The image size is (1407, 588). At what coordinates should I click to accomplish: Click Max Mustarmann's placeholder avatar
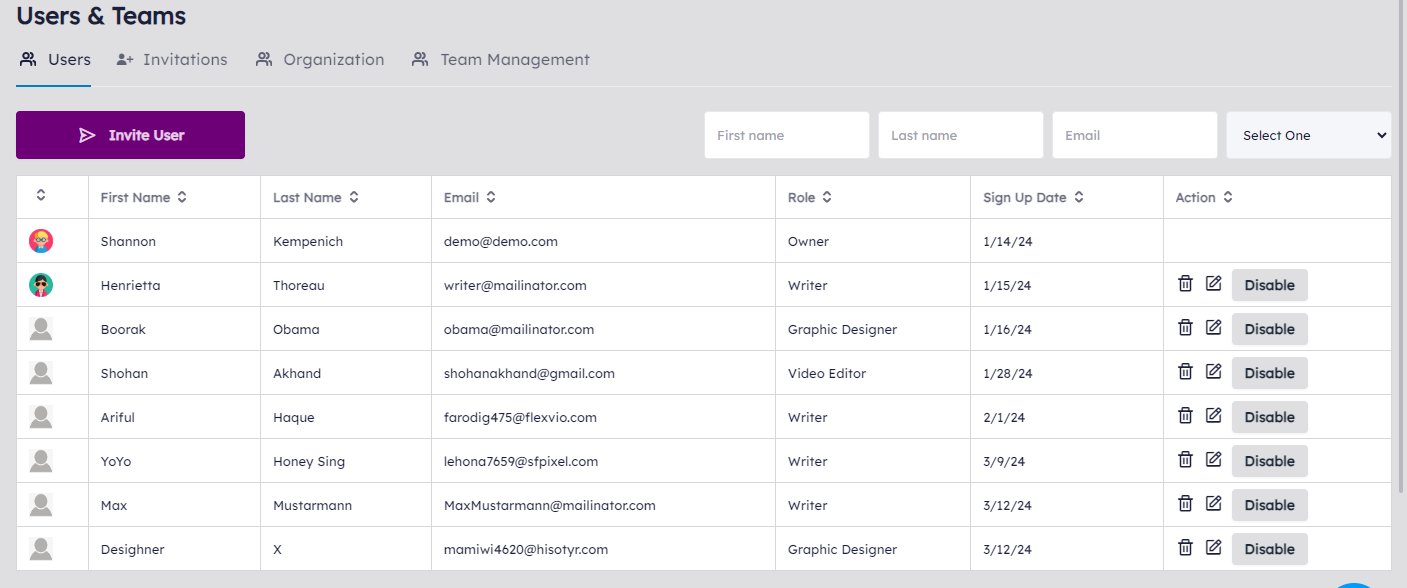(x=41, y=505)
